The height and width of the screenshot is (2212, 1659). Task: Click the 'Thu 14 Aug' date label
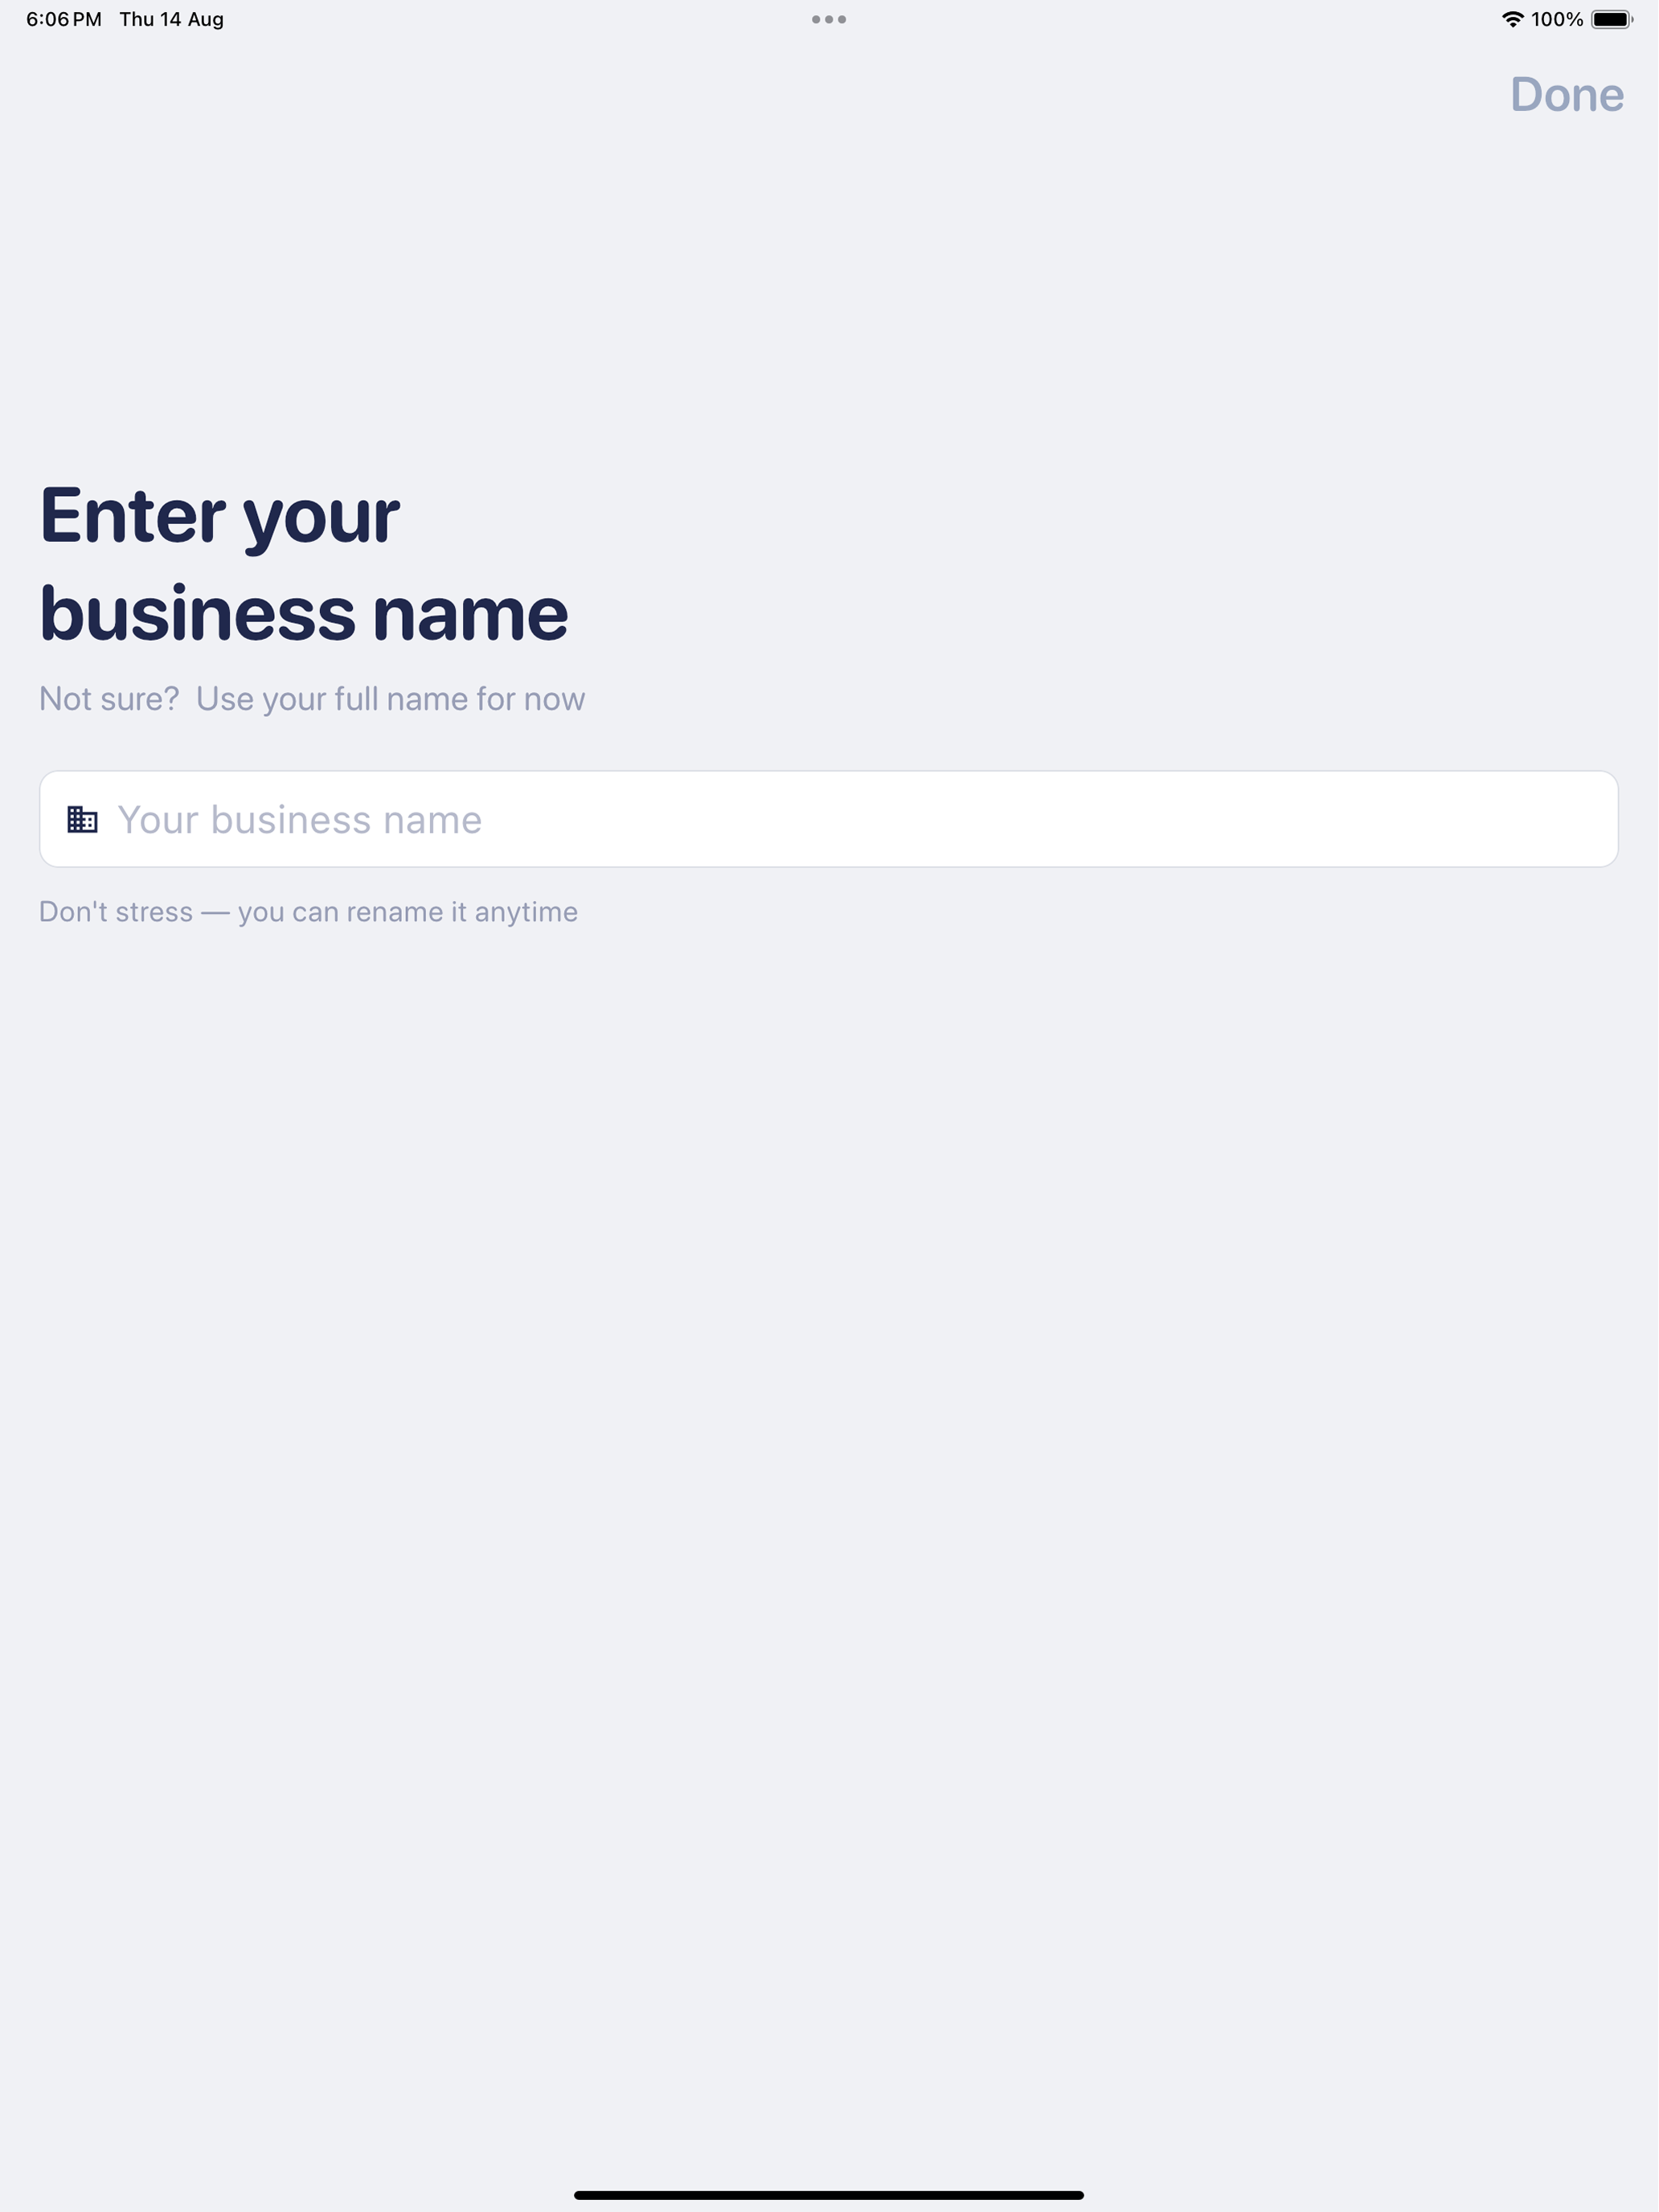pos(172,19)
